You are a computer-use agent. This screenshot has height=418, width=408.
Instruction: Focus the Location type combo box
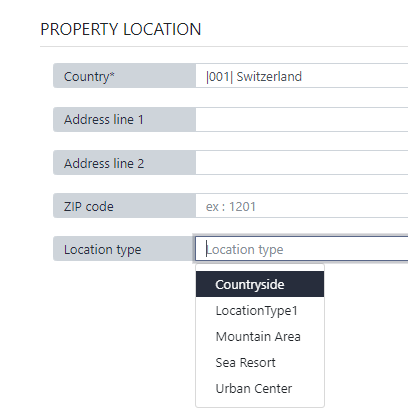pyautogui.click(x=302, y=249)
